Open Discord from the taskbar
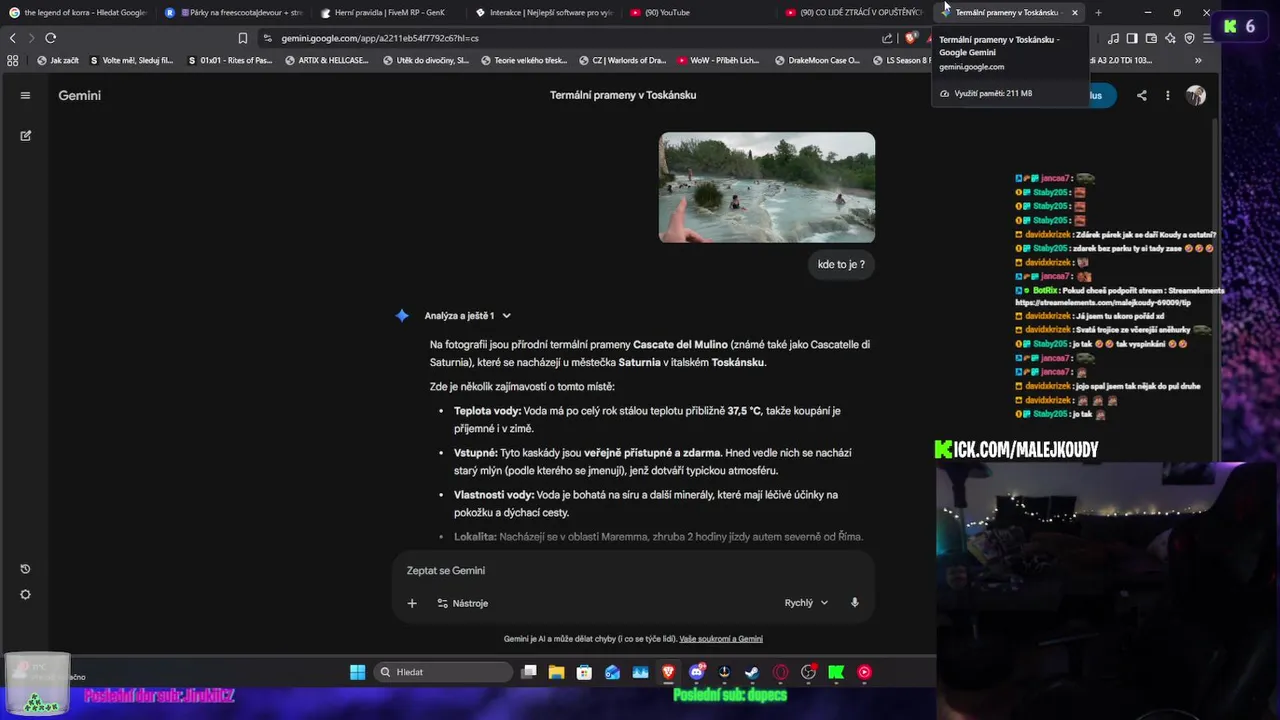Viewport: 1280px width, 720px height. (697, 672)
